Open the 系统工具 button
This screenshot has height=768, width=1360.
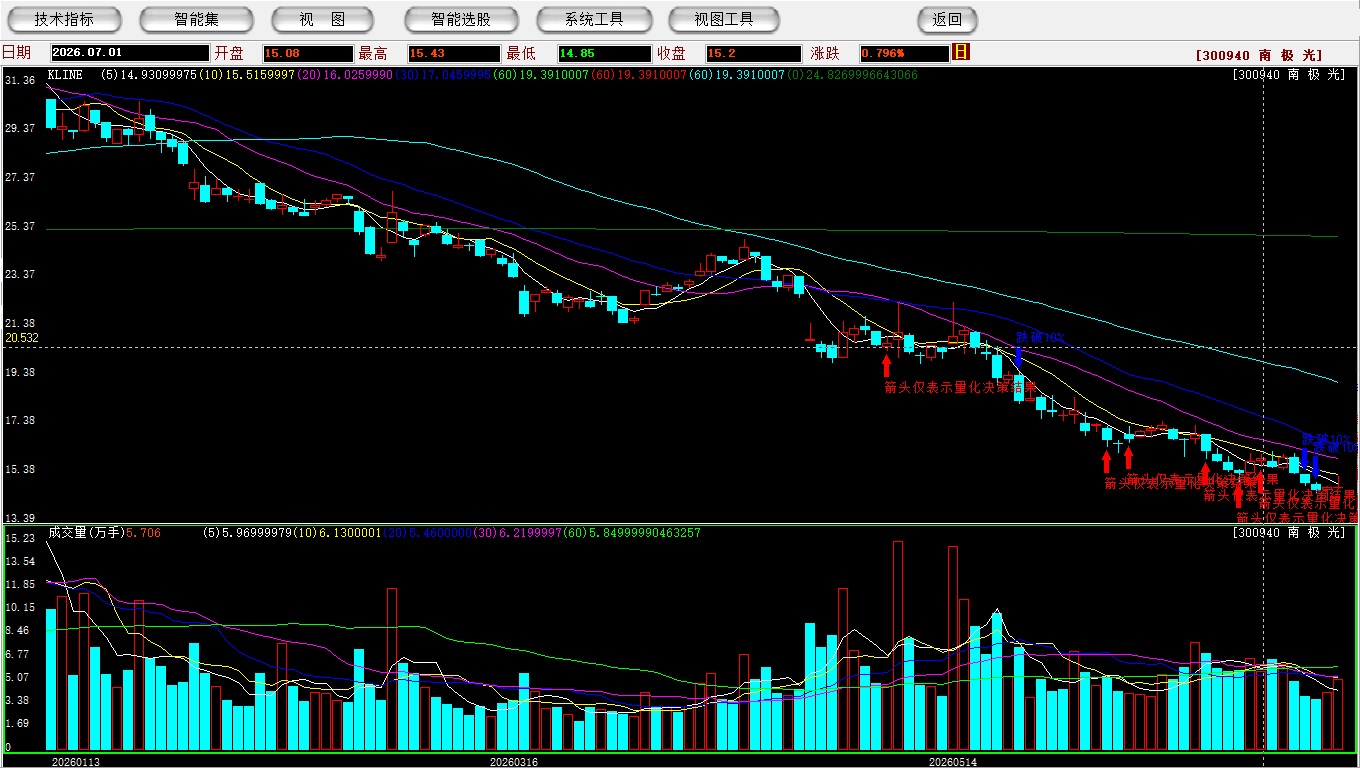(x=594, y=19)
